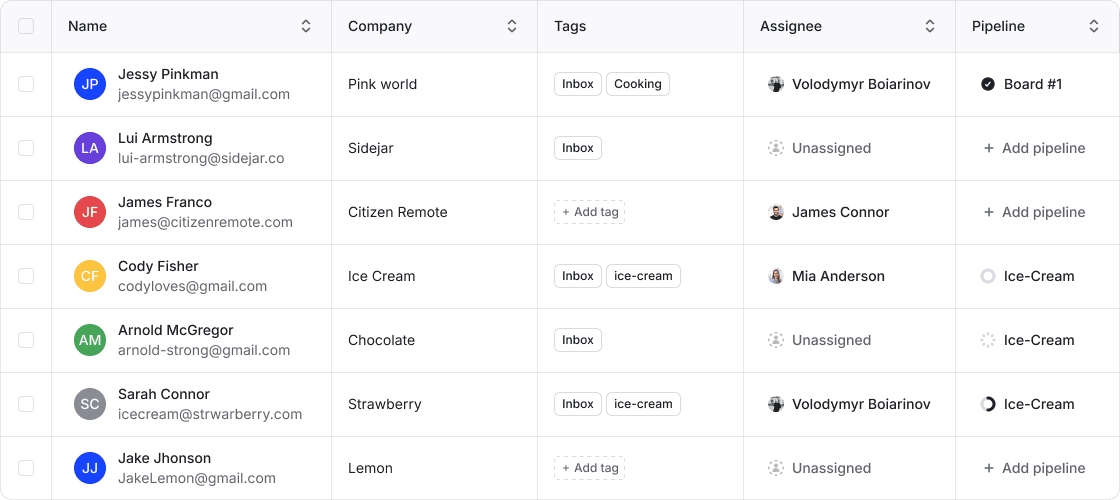Click the dotted progress icon in Arnold McGregor row

(x=988, y=340)
